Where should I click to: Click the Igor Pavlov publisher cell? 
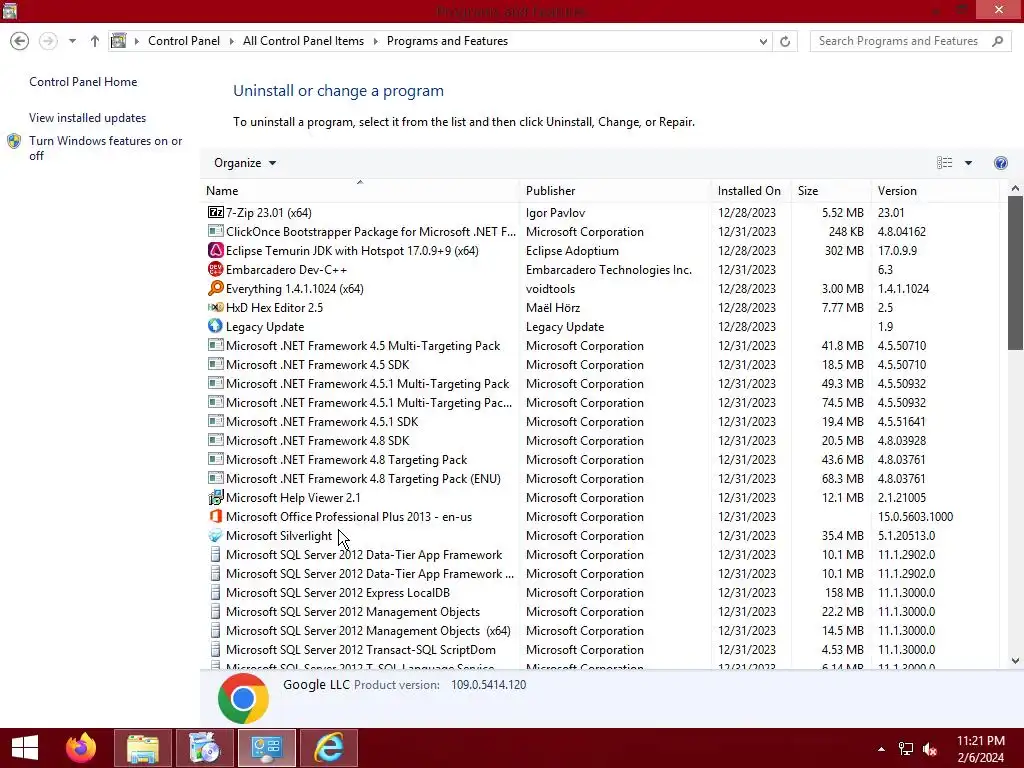(x=555, y=213)
